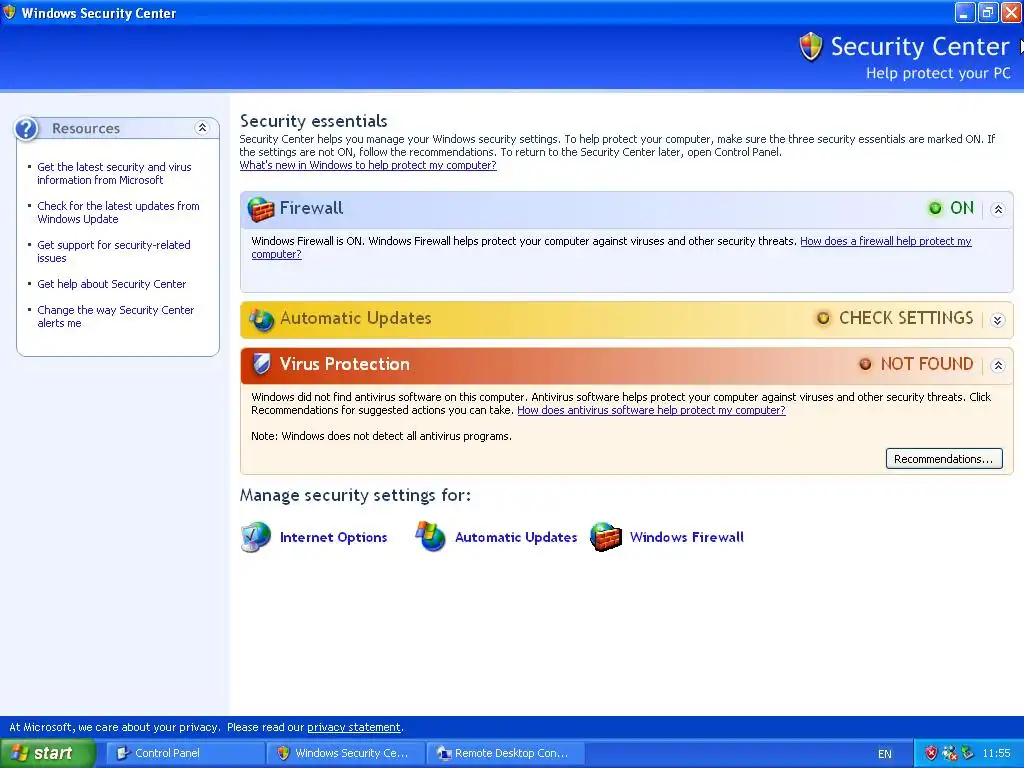Minimize the Windows Security Center window
This screenshot has width=1024, height=768.
click(965, 12)
